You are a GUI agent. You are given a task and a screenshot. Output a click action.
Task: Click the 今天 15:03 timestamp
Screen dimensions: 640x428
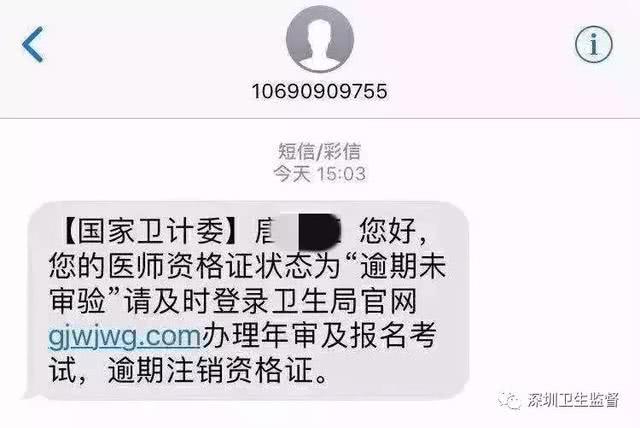320,174
